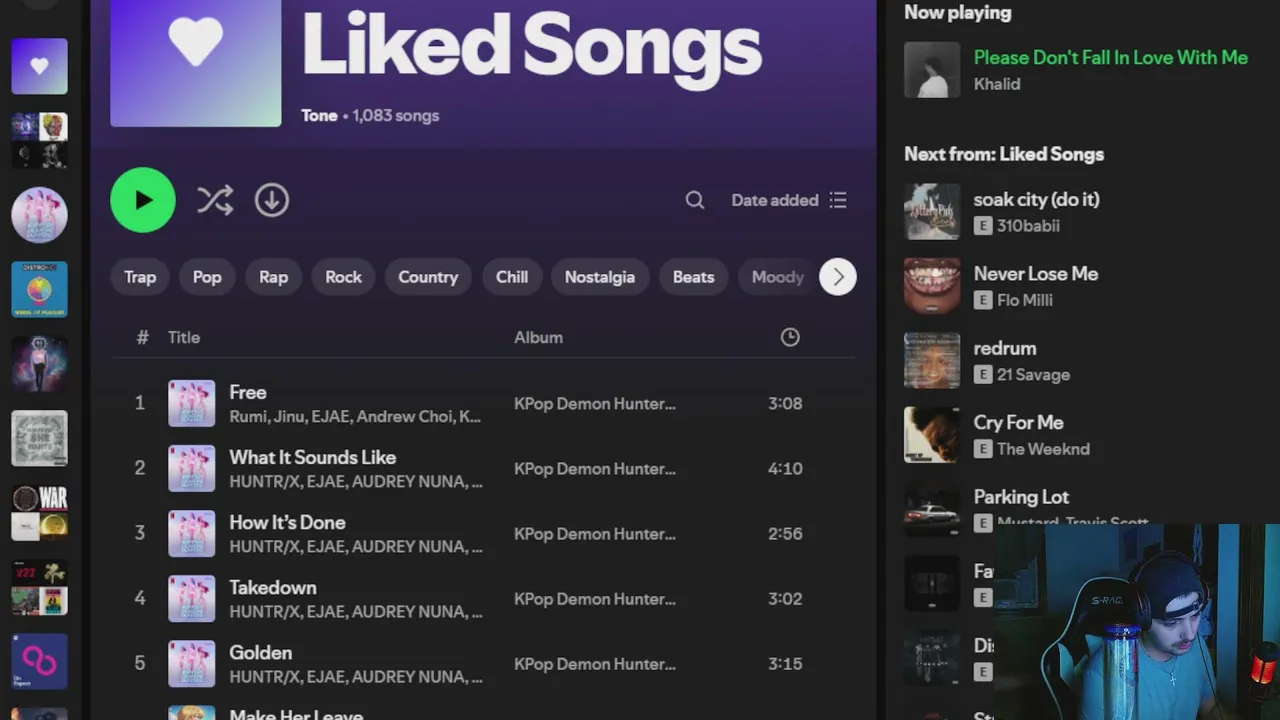Open purple infinity logo playlist in sidebar
1280x720 pixels.
click(39, 662)
